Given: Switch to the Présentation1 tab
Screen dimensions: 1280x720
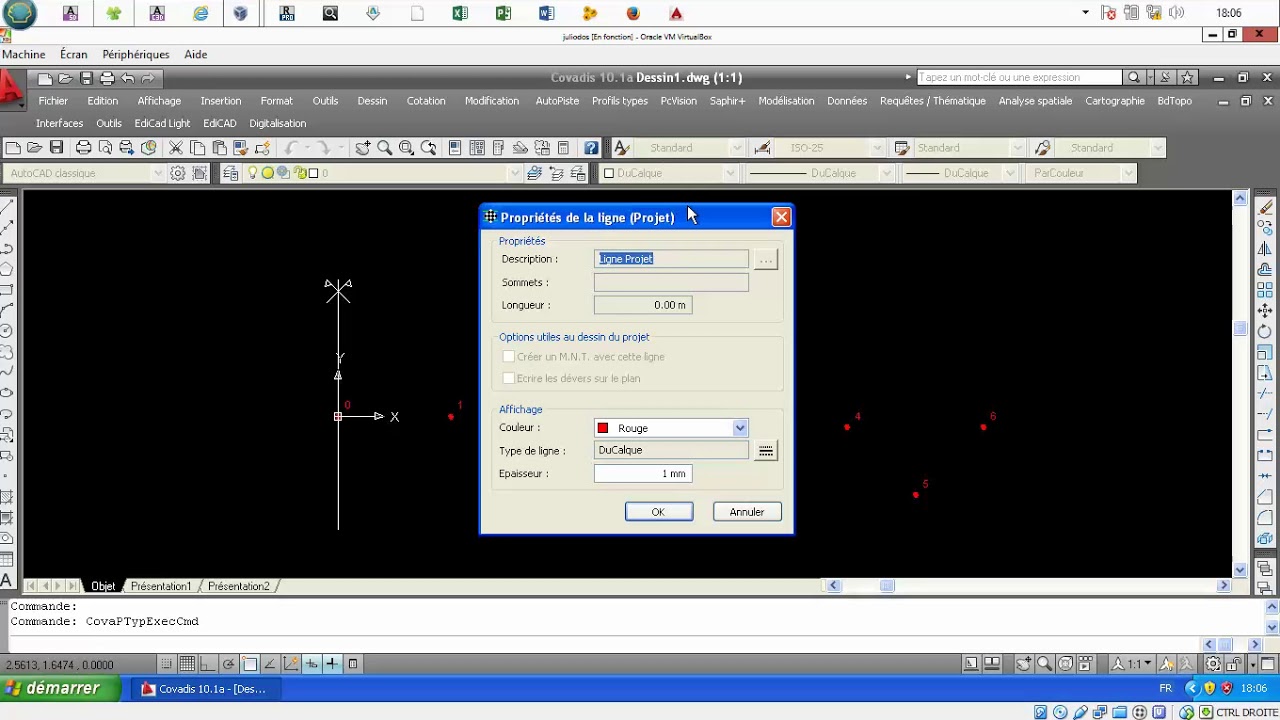Looking at the screenshot, I should coord(160,586).
